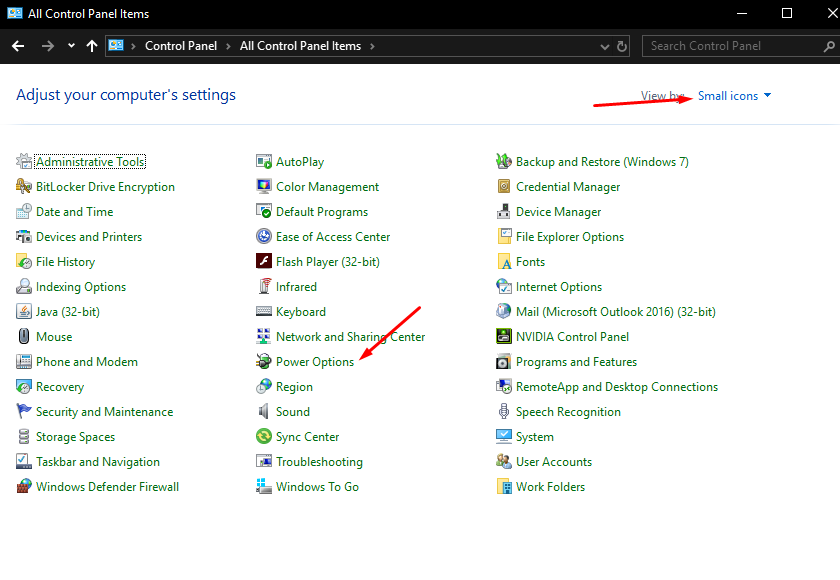Screen dimensions: 840x580
Task: Open the address bar history dropdown arrow
Action: pyautogui.click(x=604, y=46)
